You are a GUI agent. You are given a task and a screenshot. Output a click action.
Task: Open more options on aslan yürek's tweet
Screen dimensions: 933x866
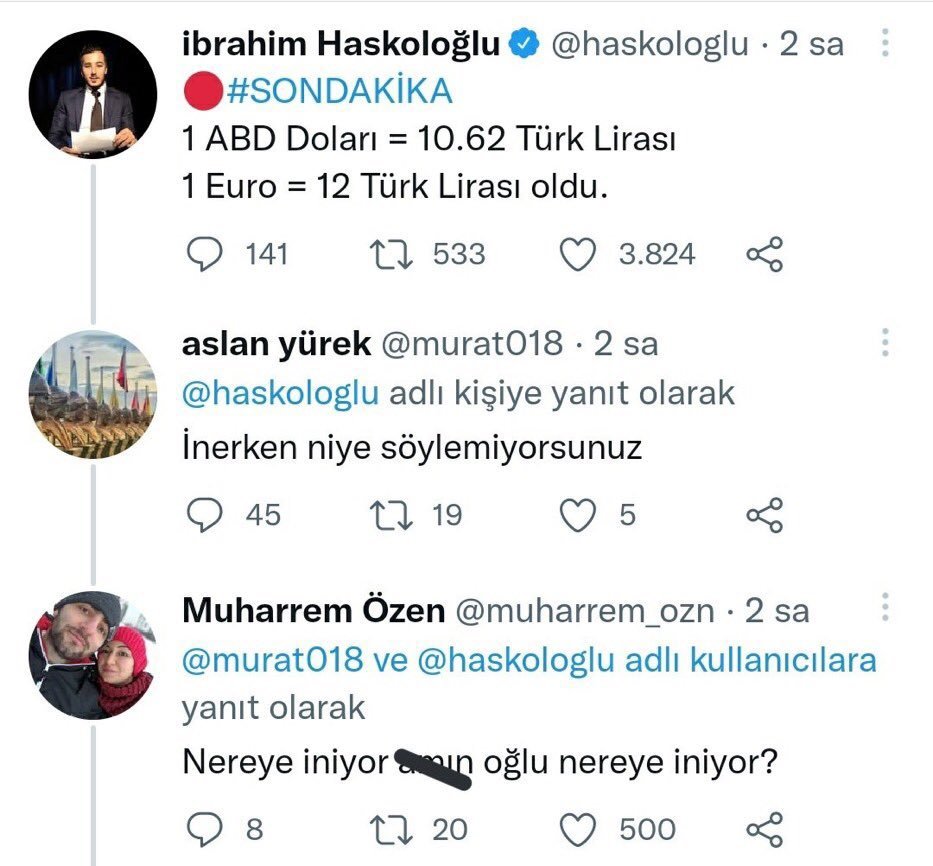(885, 343)
